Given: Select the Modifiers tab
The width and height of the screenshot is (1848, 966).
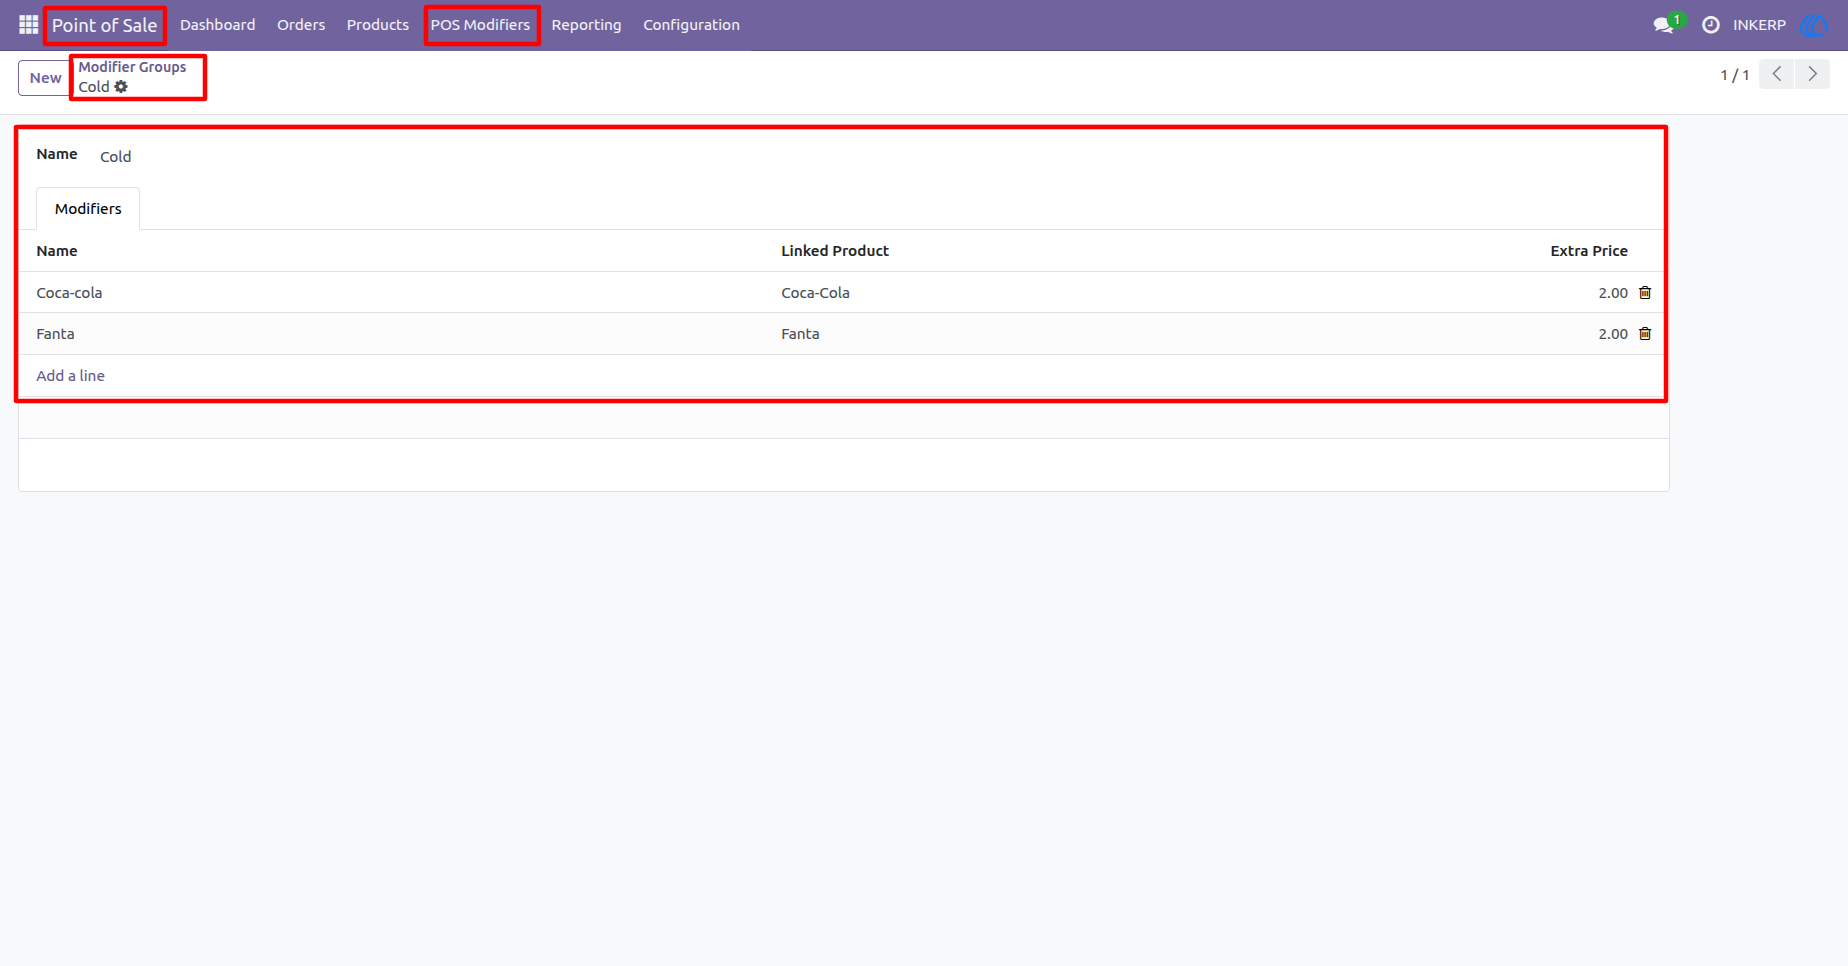Looking at the screenshot, I should click(x=88, y=208).
